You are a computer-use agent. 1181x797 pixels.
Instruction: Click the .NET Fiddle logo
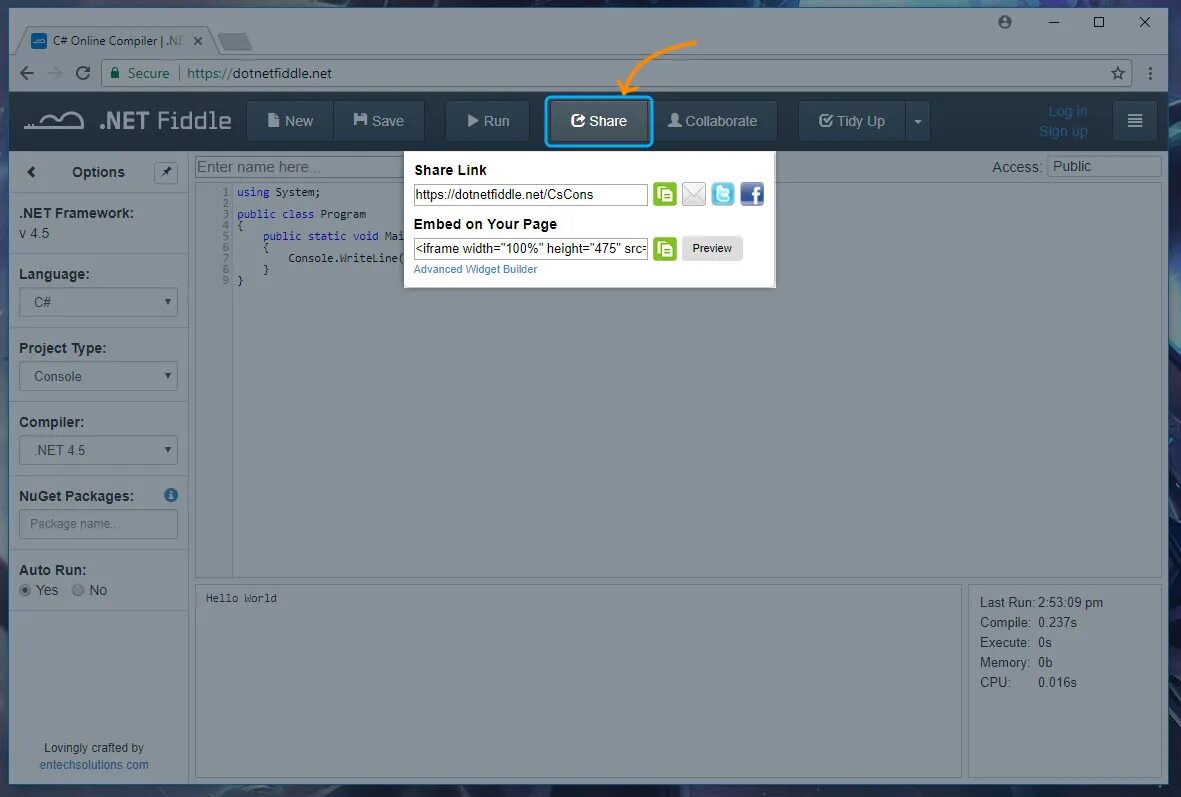(128, 121)
